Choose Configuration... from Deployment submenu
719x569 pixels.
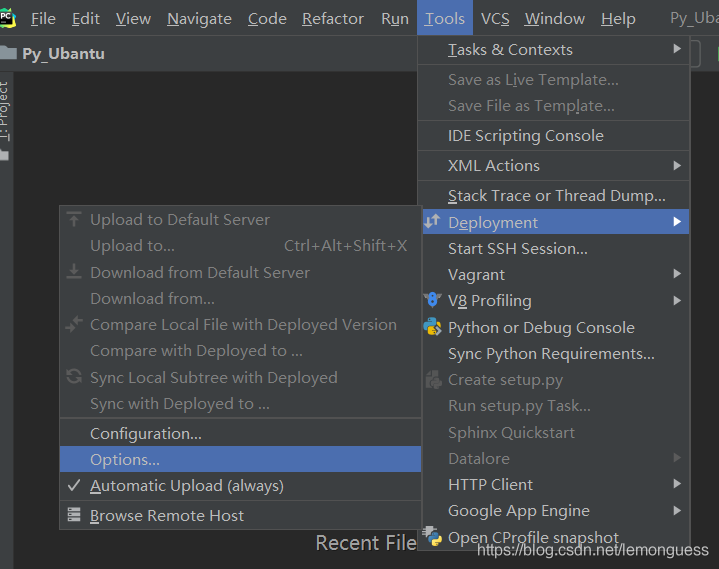pyautogui.click(x=146, y=433)
